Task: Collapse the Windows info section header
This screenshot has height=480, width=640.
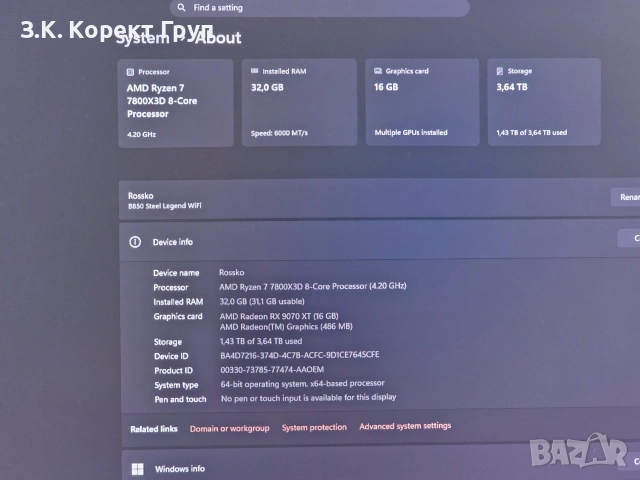Action: tap(381, 466)
